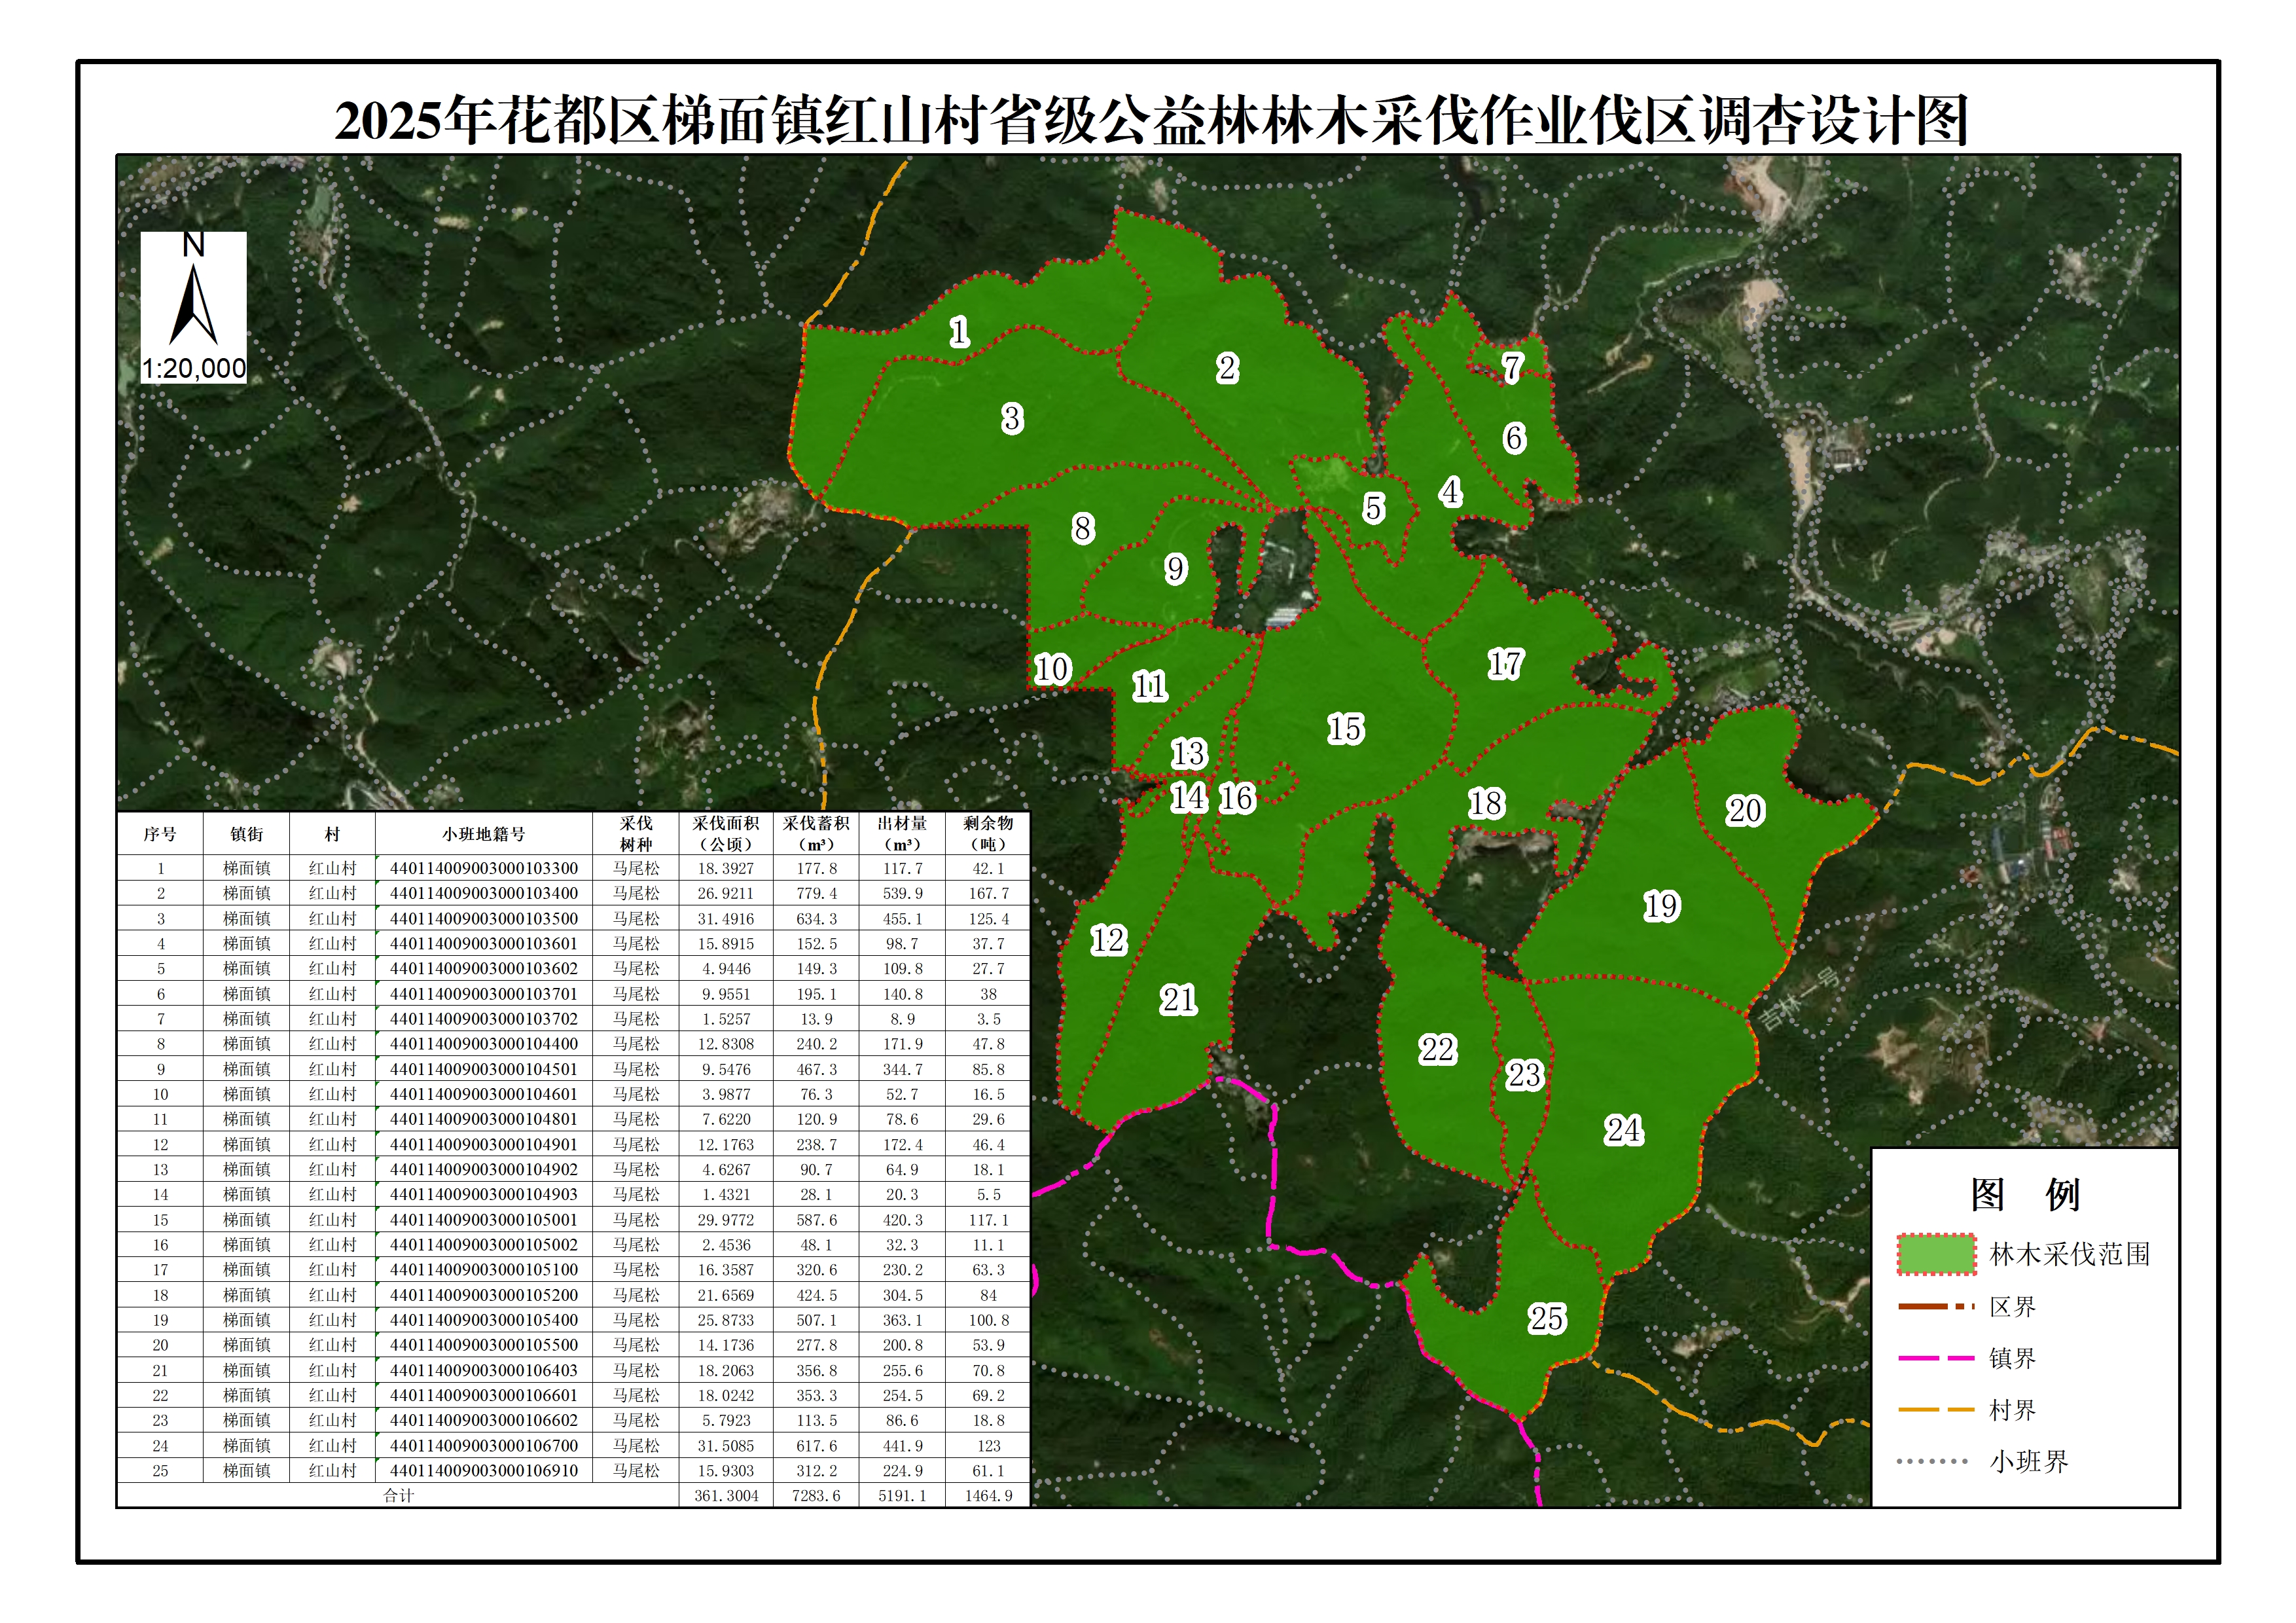Click parcel number 3 label
2296x1623 pixels.
click(x=1012, y=418)
